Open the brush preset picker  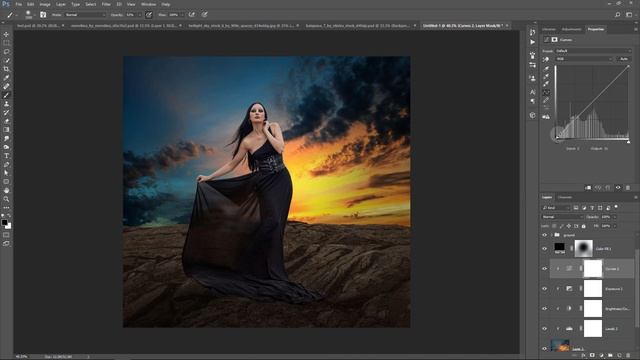(28, 15)
